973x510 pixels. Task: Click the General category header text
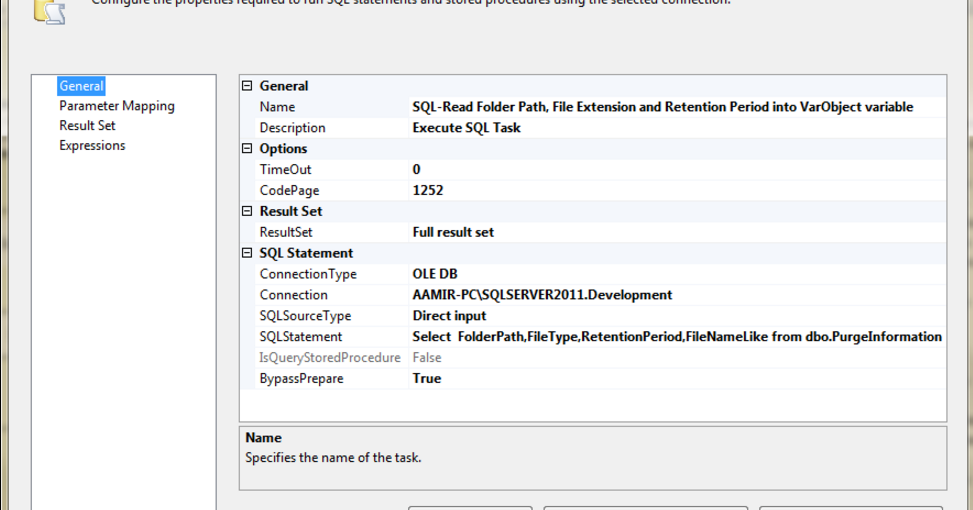pos(284,86)
